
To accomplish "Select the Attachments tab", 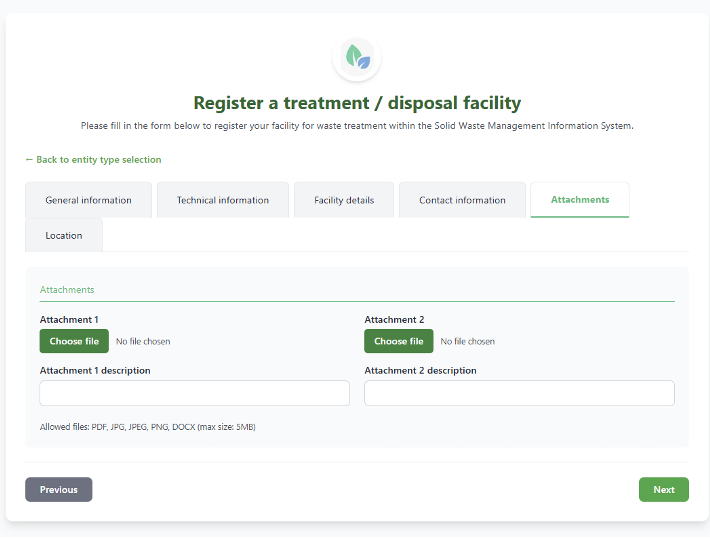I will click(580, 200).
